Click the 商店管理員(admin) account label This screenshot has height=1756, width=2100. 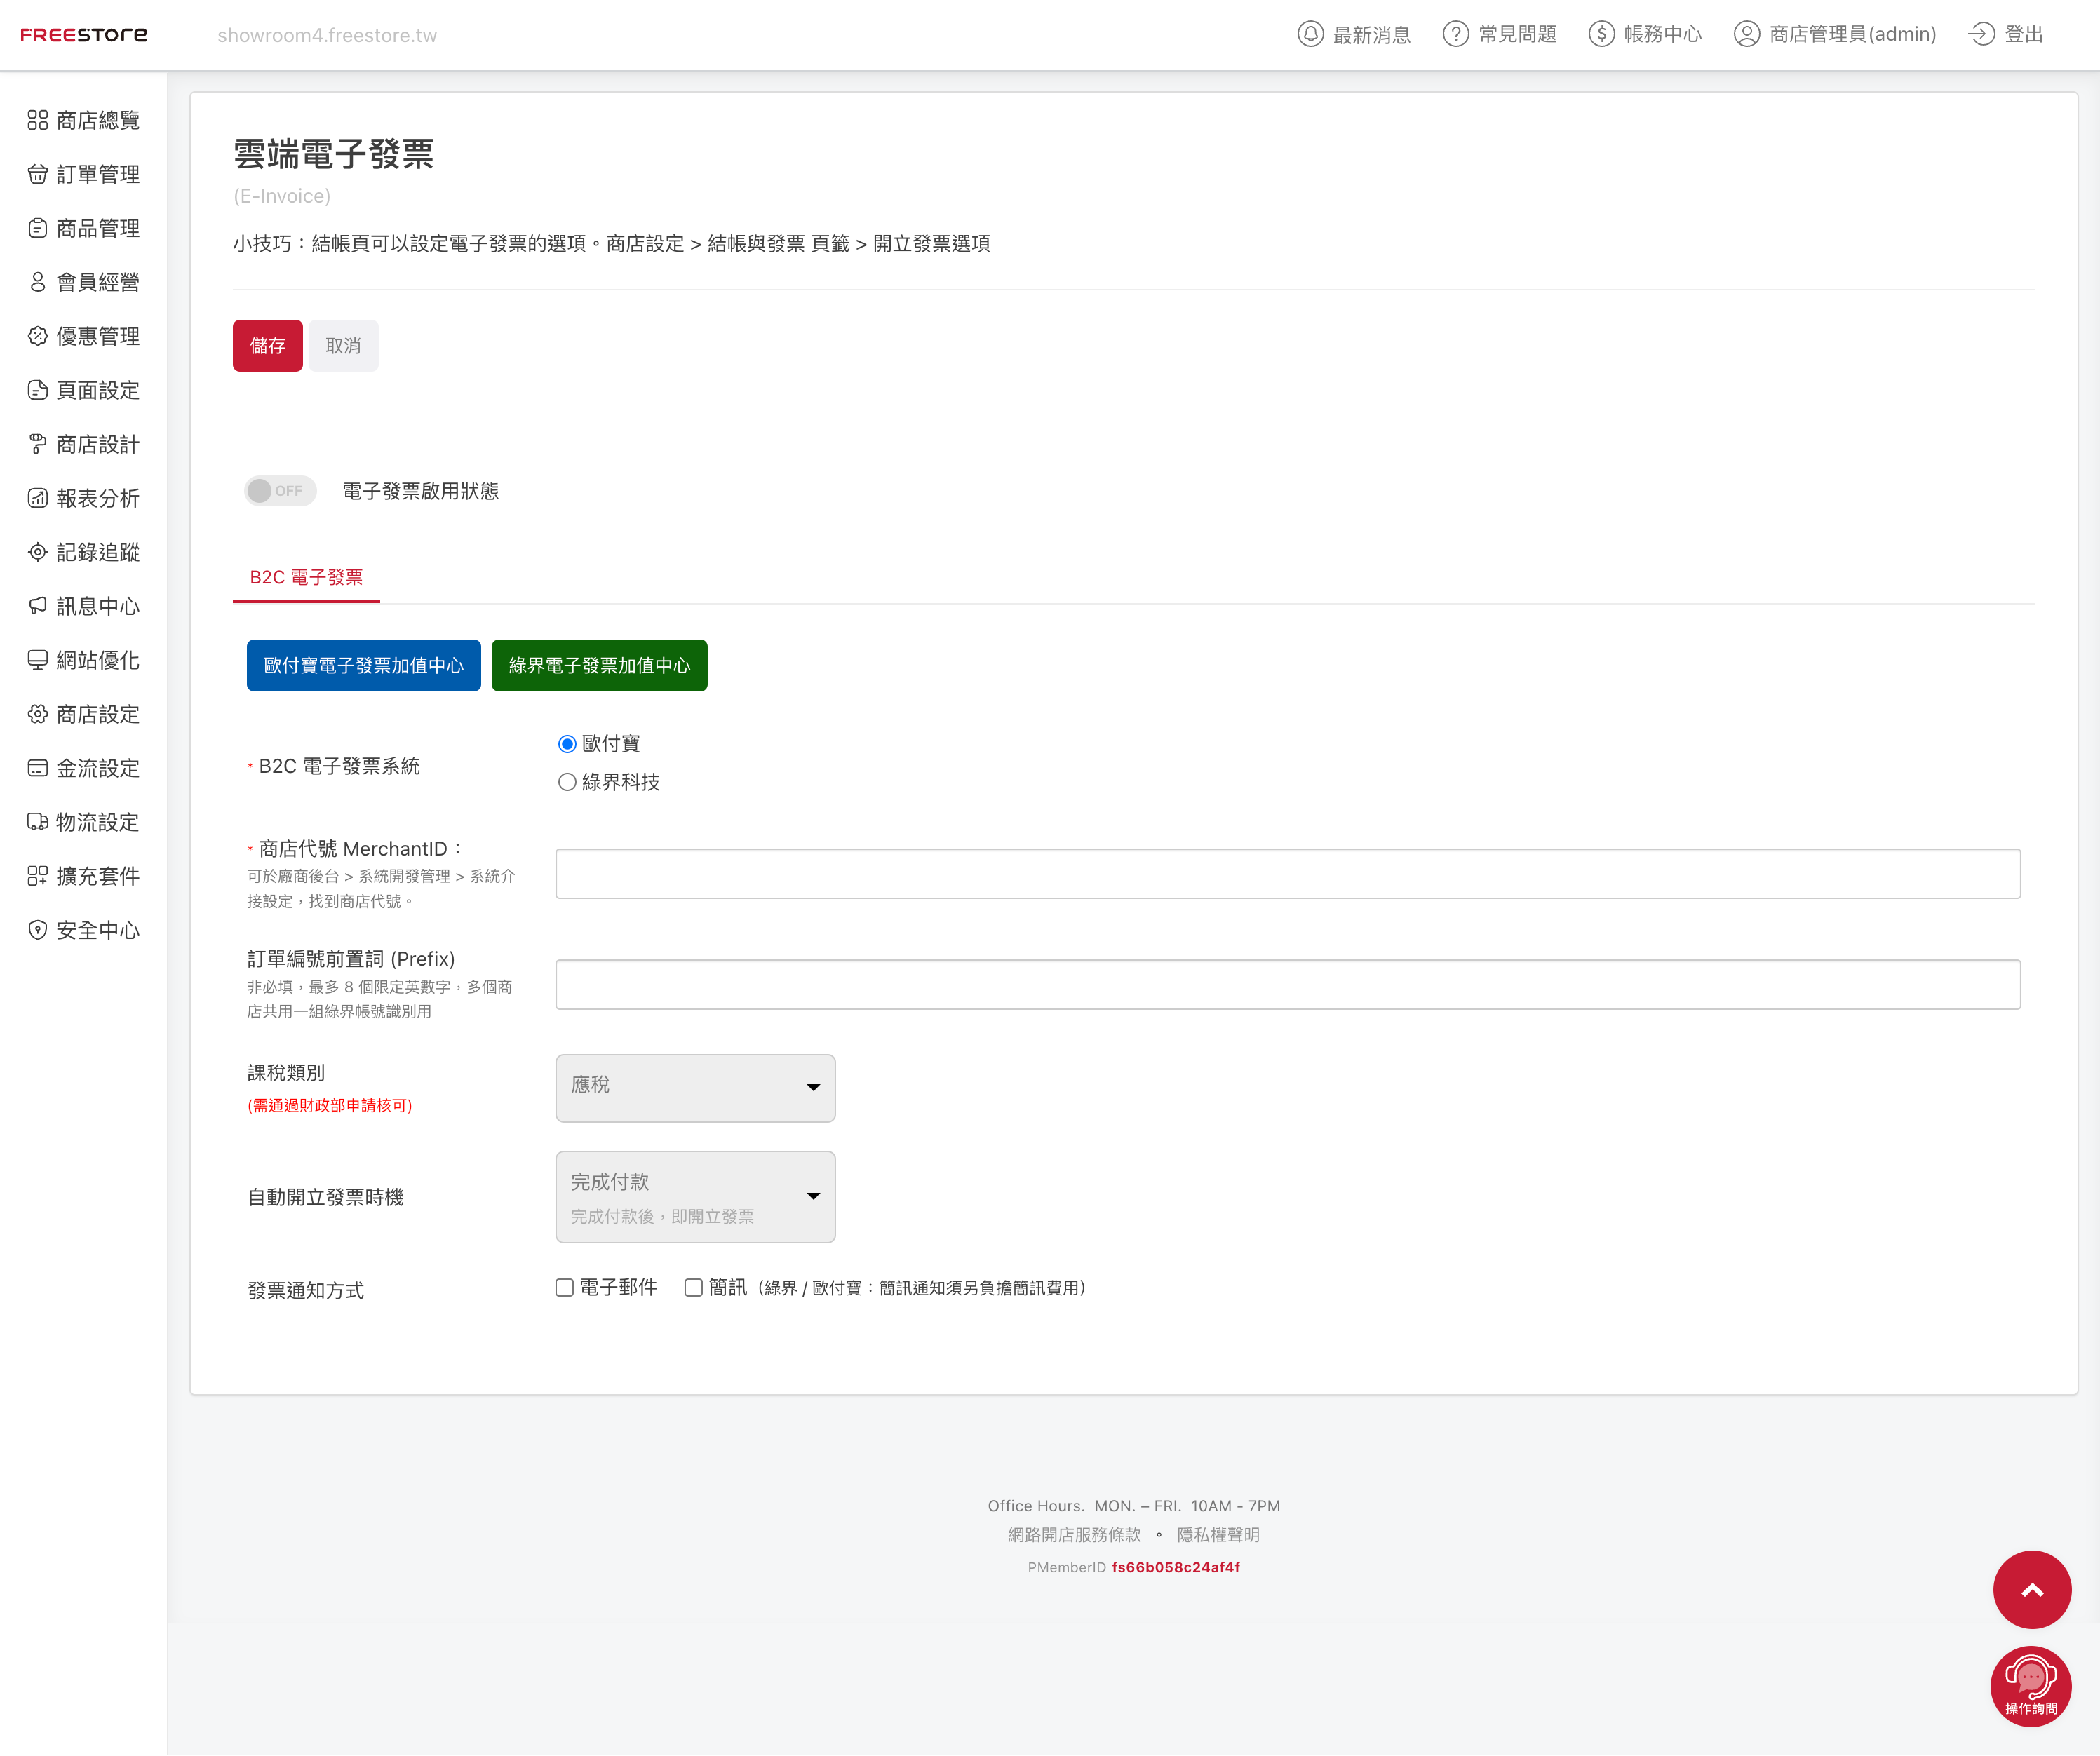1852,34
